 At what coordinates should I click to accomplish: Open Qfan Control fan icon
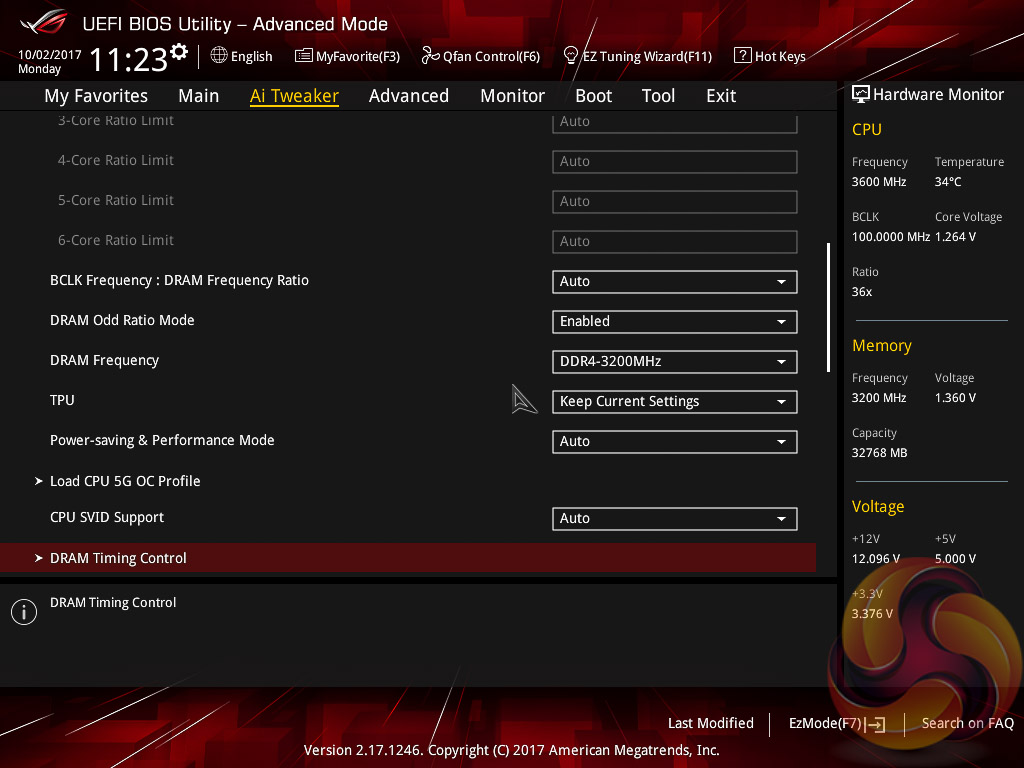coord(430,56)
